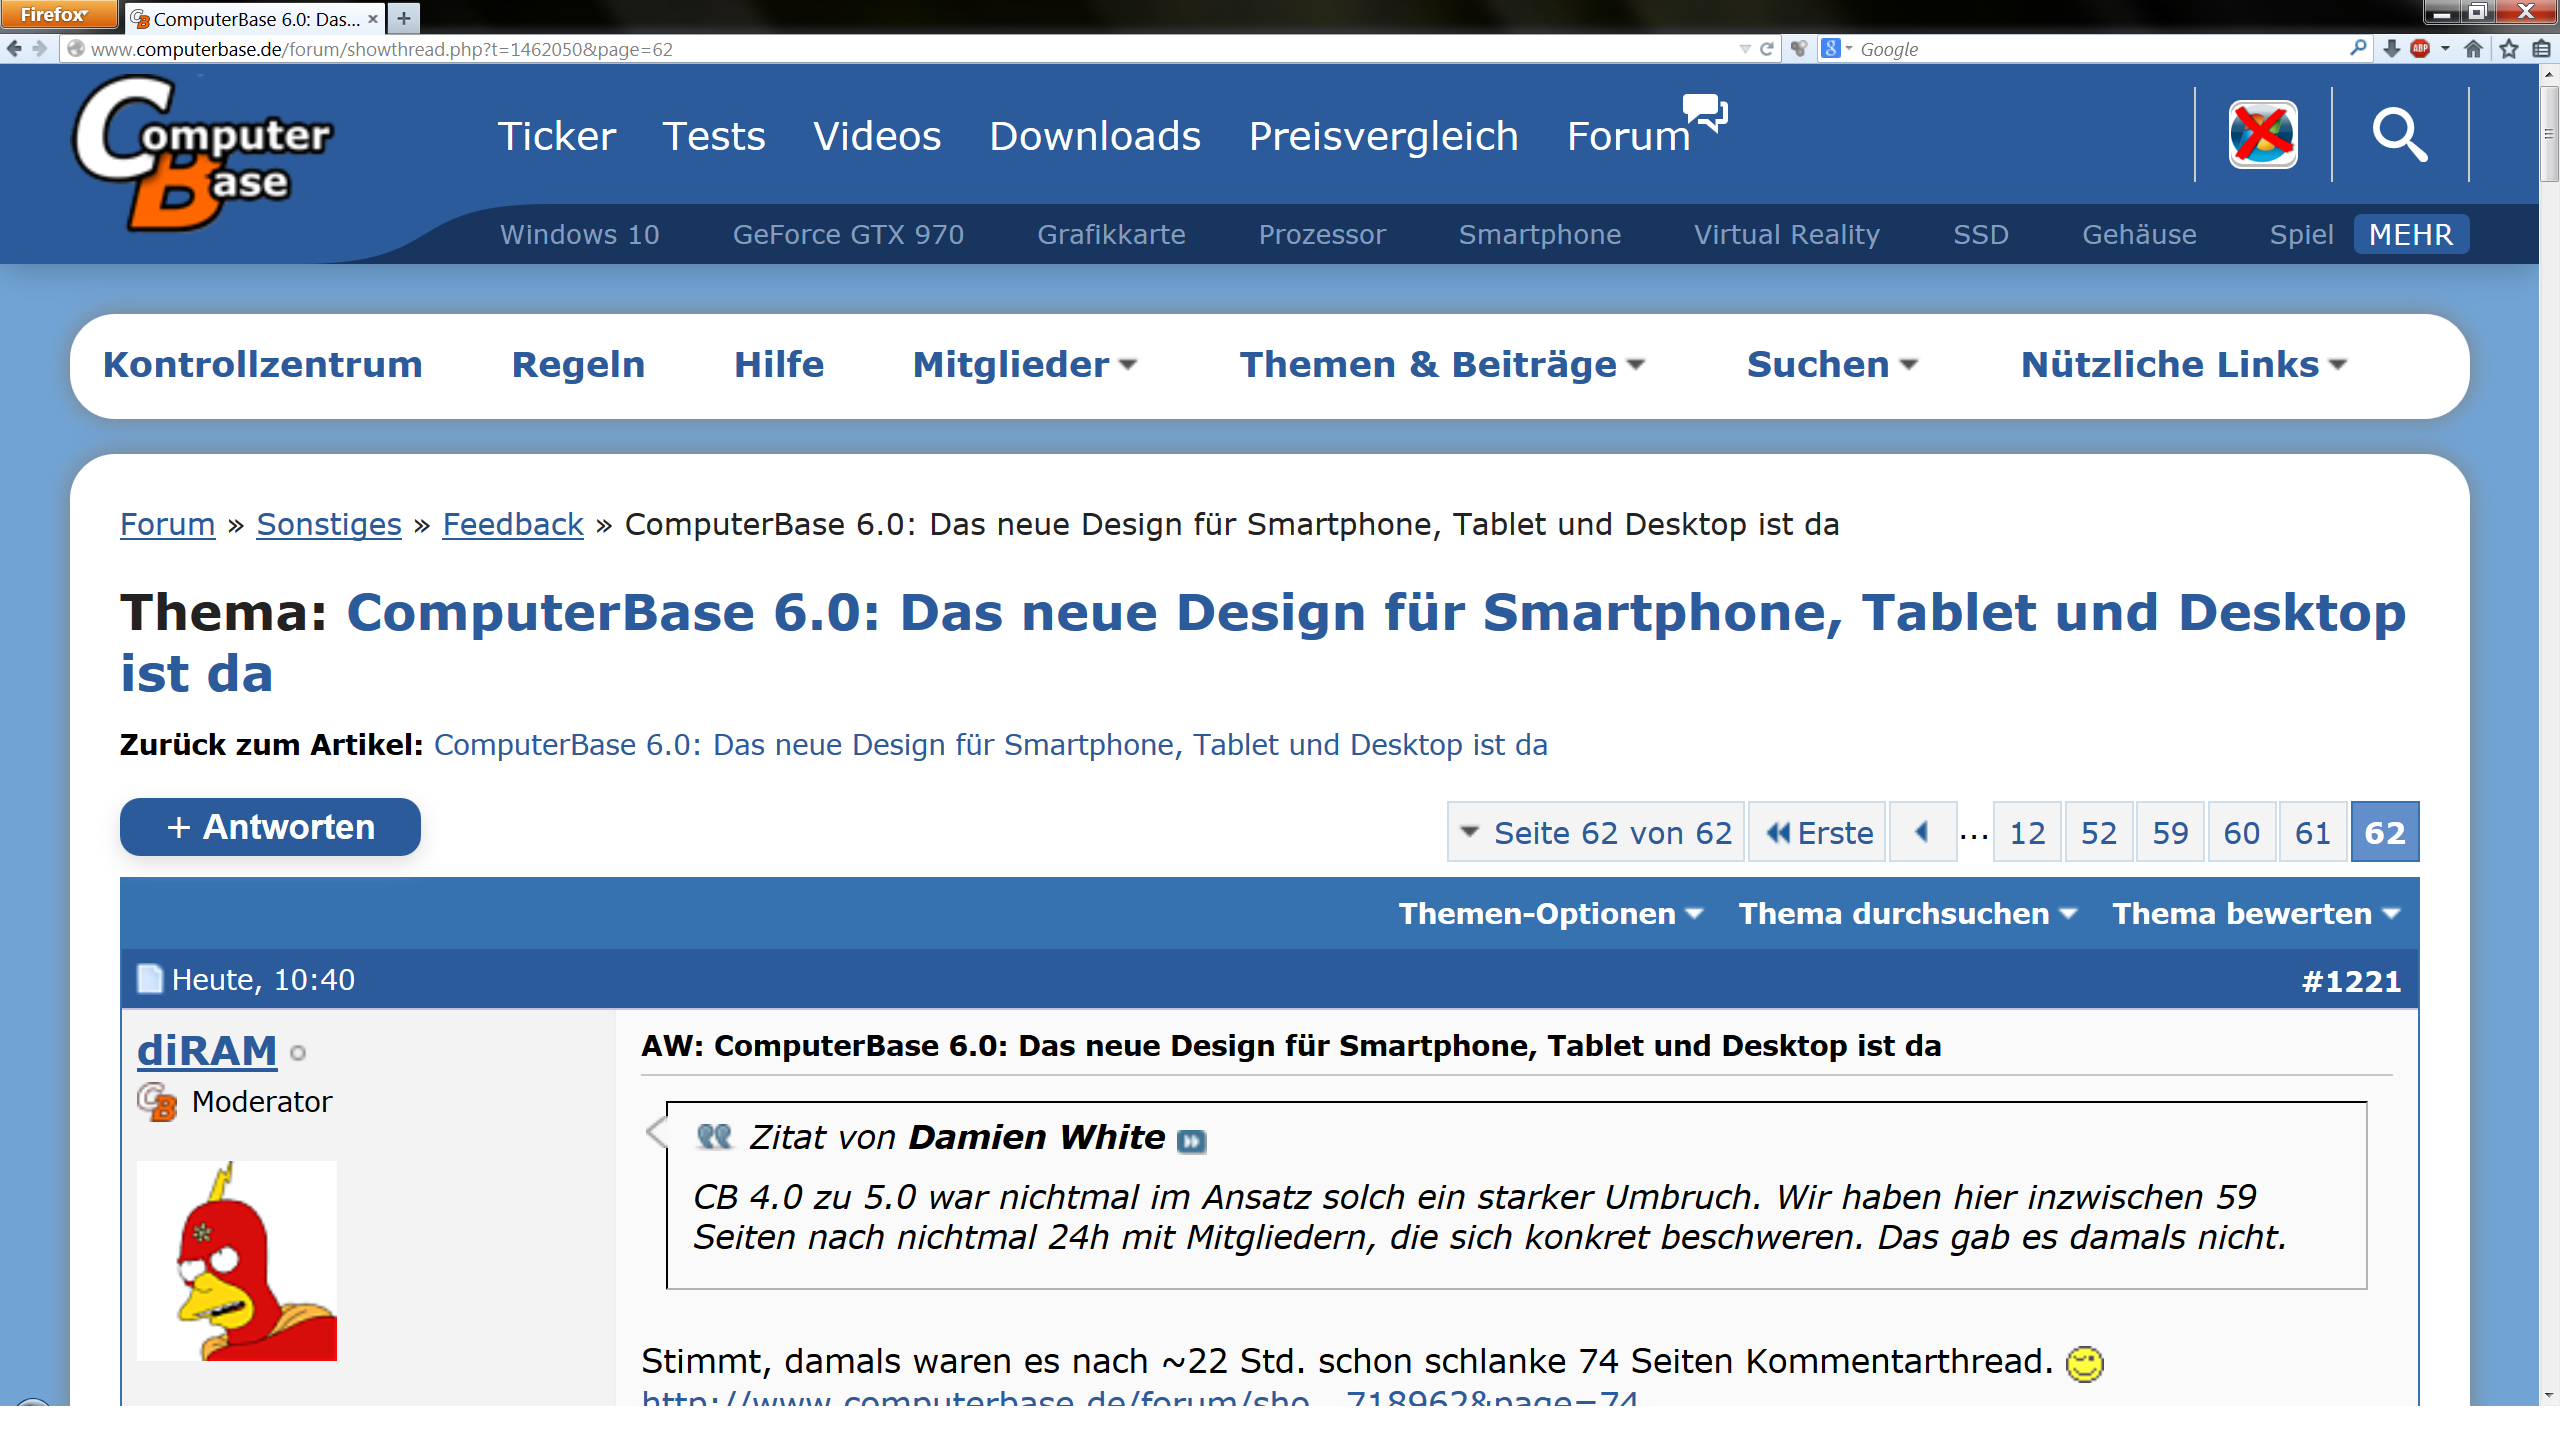
Task: Go to page 59 in pagination
Action: tap(2170, 832)
